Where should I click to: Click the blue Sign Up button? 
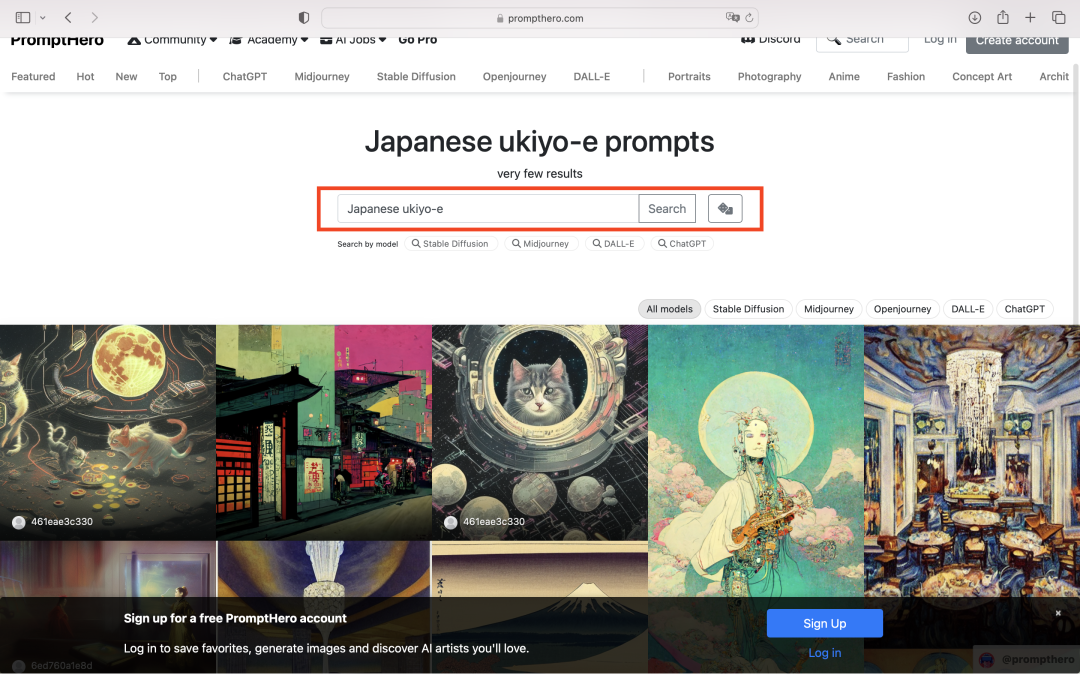click(824, 623)
